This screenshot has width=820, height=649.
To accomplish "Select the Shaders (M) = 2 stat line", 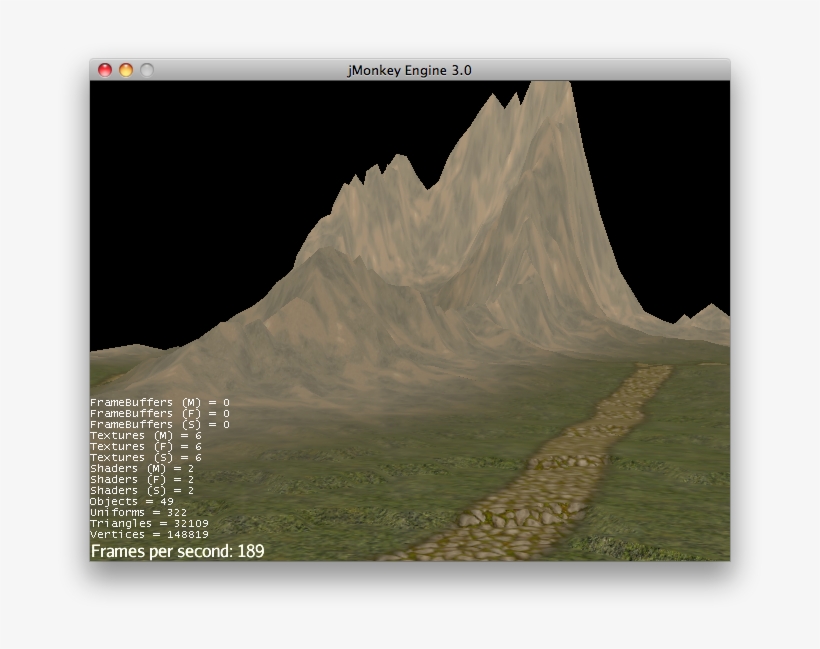I will pos(140,468).
